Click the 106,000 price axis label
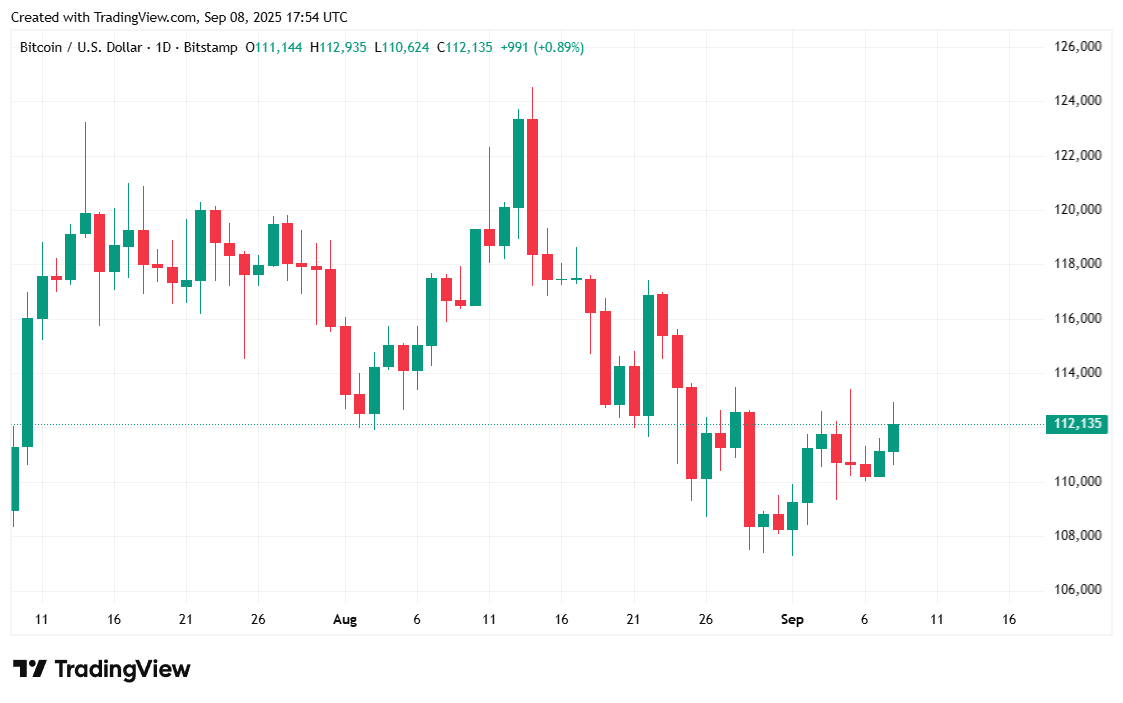 click(x=1078, y=590)
